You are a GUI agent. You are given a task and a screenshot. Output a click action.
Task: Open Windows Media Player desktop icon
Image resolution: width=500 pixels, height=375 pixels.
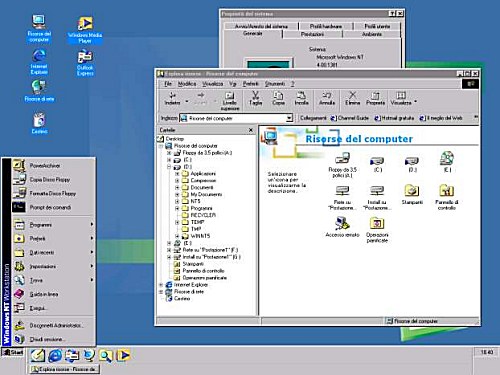coord(85,30)
